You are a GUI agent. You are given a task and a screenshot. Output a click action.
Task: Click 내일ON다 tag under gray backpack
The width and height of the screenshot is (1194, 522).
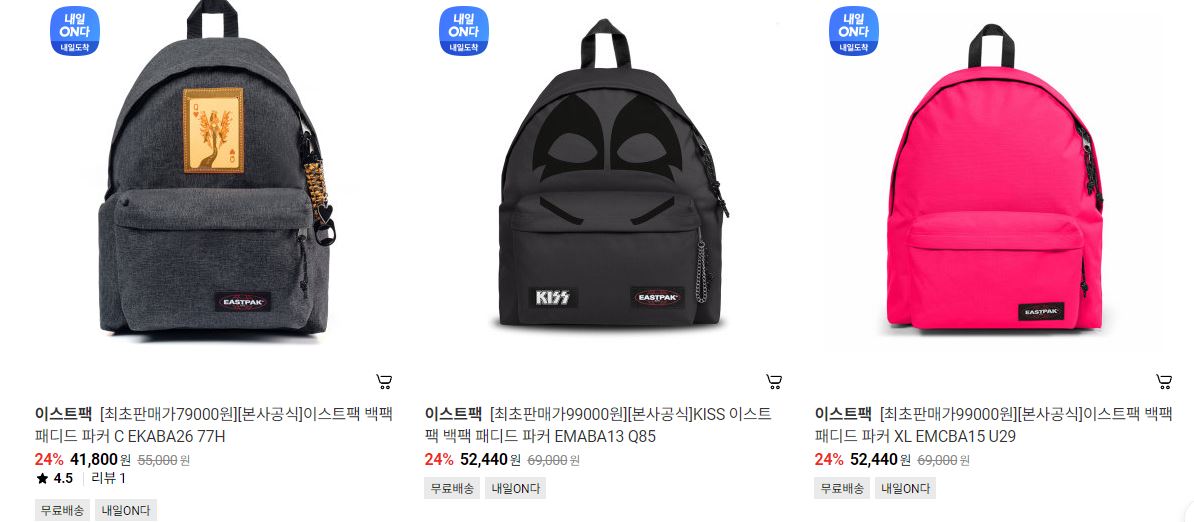pyautogui.click(x=126, y=511)
